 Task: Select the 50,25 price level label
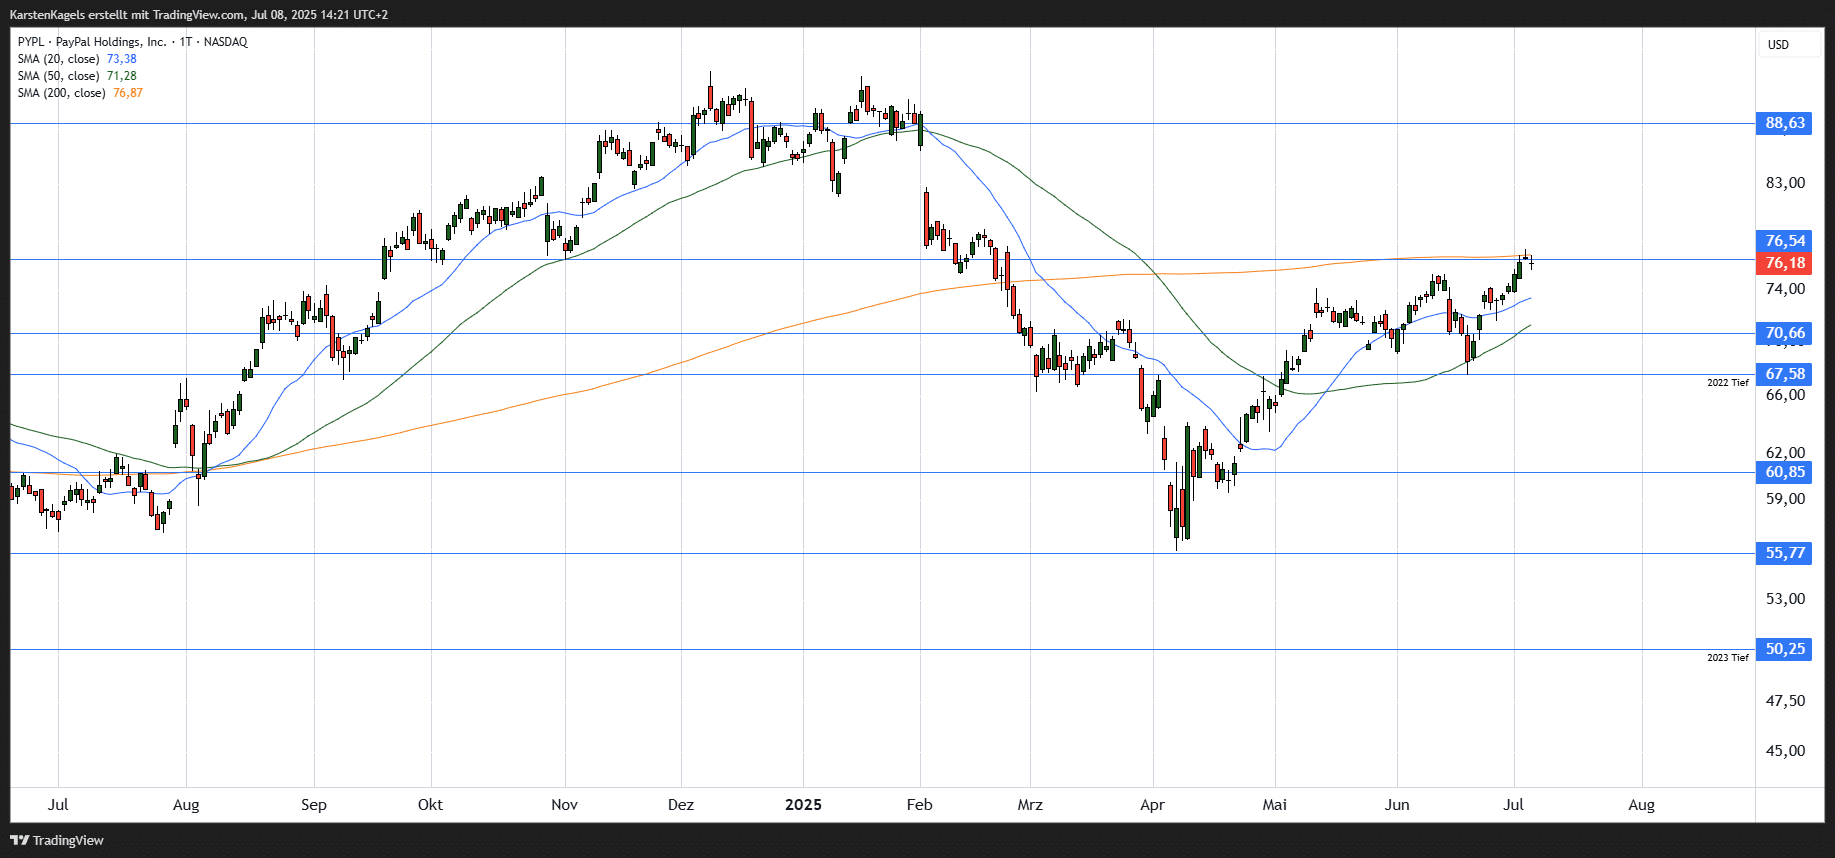[1784, 649]
